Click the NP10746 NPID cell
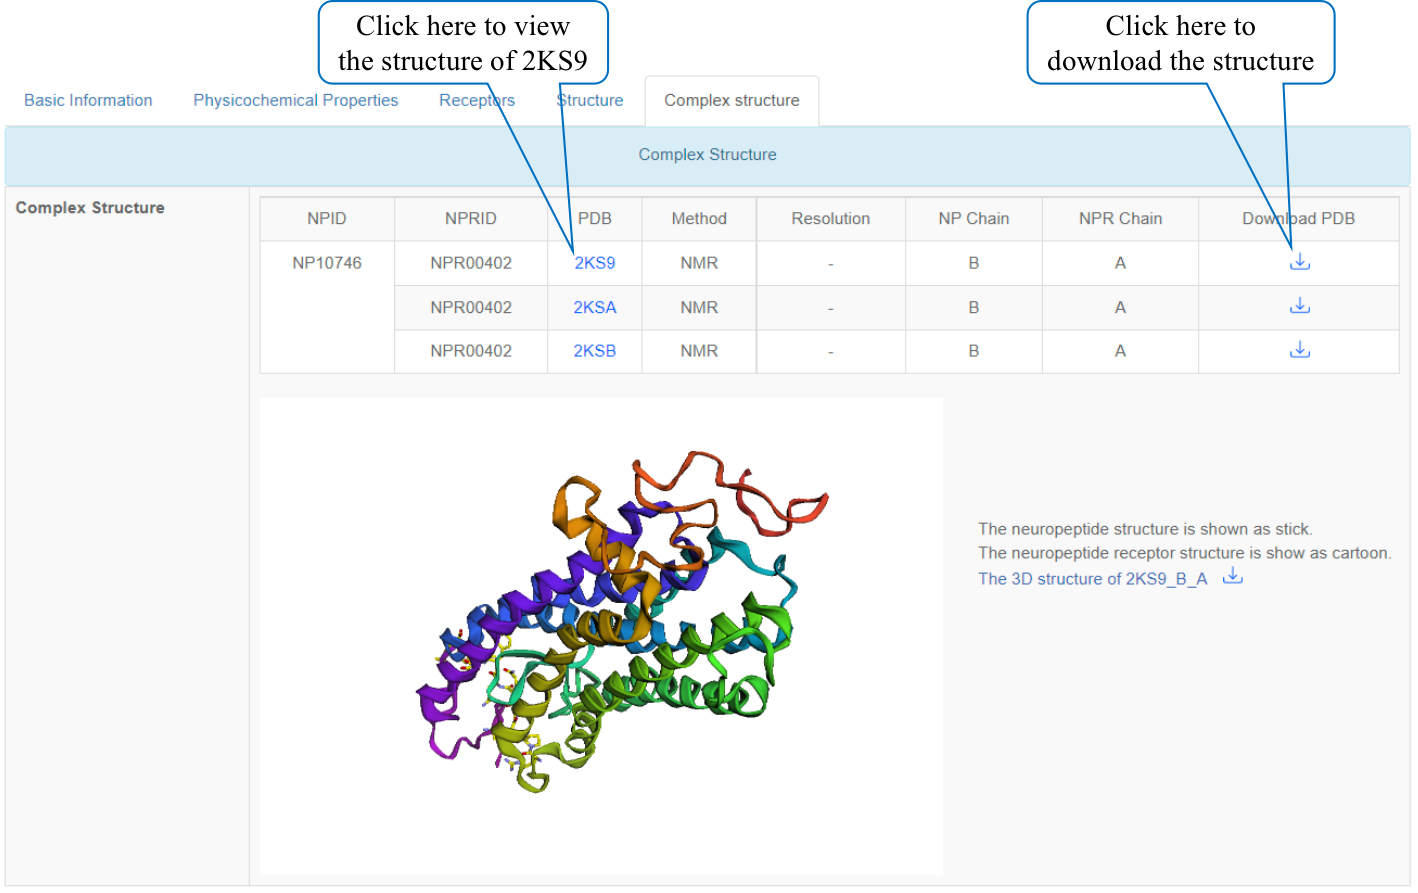The width and height of the screenshot is (1418, 893). (327, 263)
